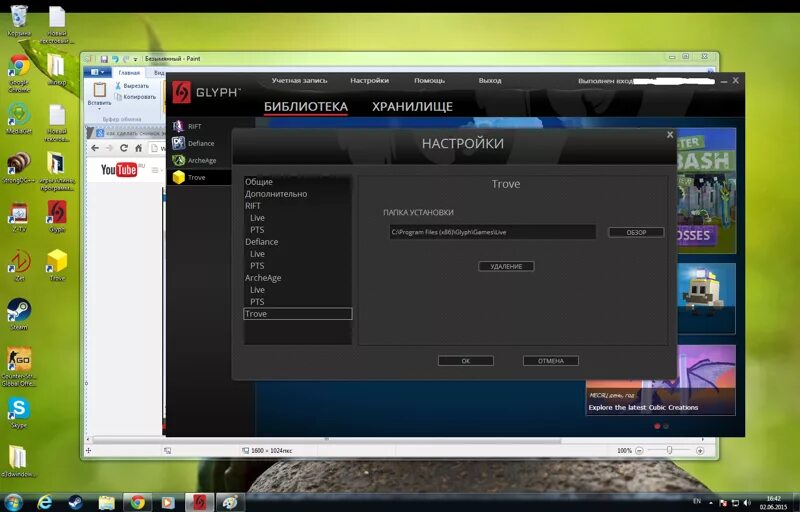Select Trove cube icon in library sidebar

pos(178,177)
